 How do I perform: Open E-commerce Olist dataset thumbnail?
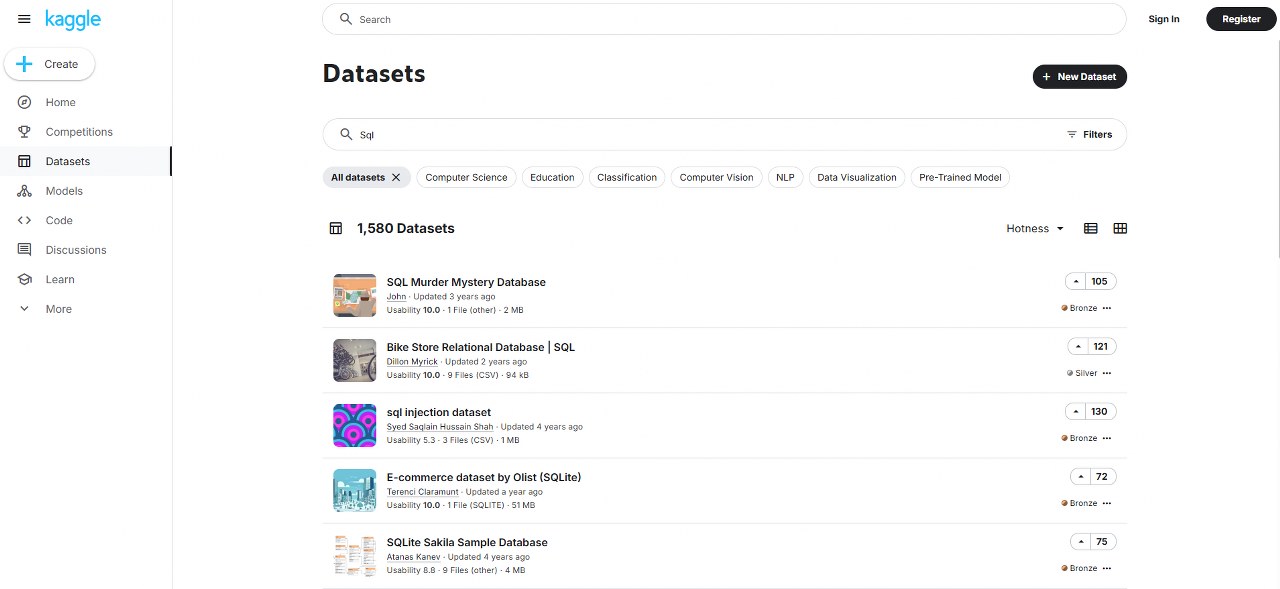pos(354,490)
